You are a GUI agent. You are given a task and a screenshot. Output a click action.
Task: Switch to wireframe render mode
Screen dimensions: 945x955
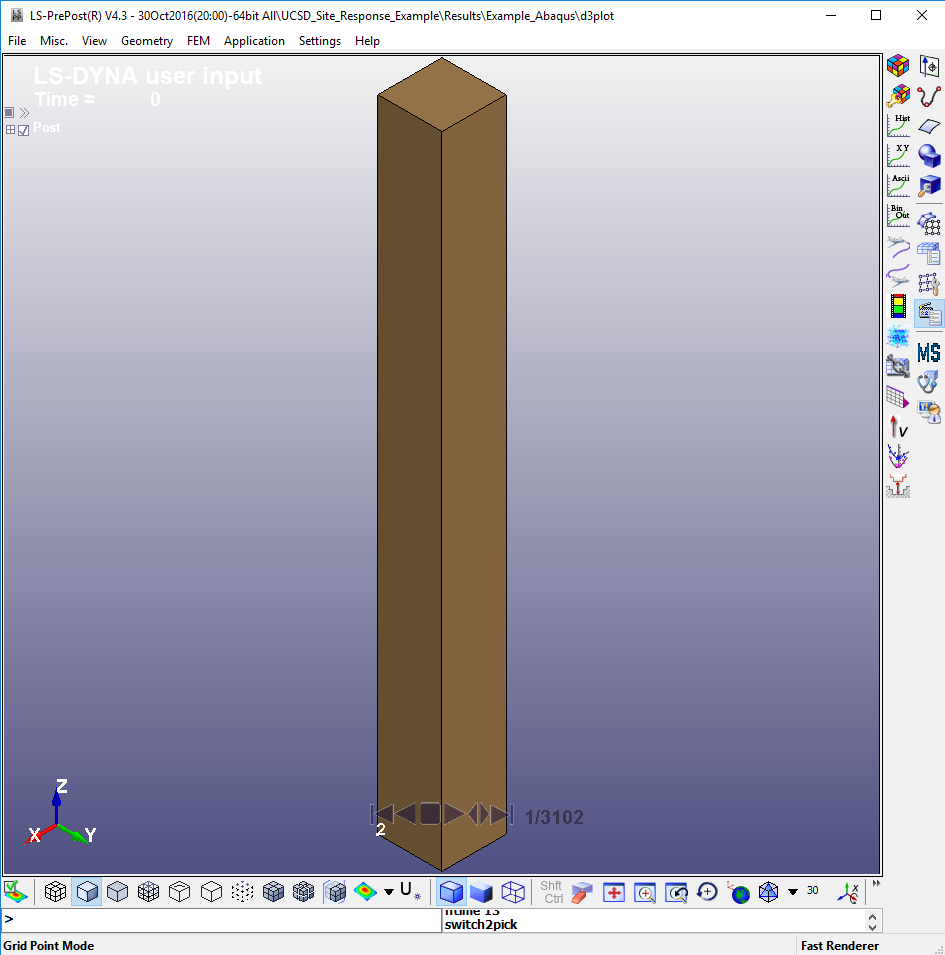tap(513, 891)
